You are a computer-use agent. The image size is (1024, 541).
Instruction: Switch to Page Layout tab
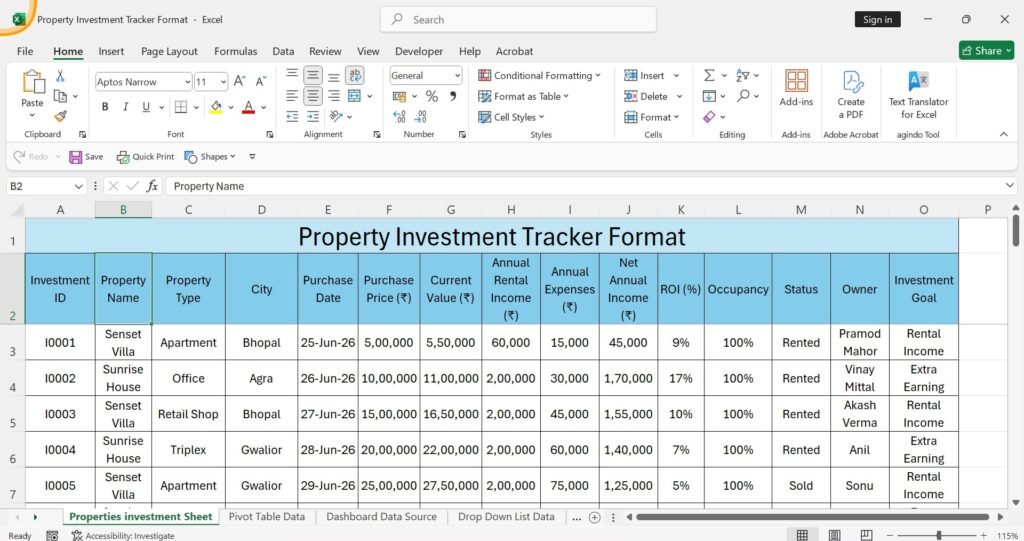pos(169,51)
